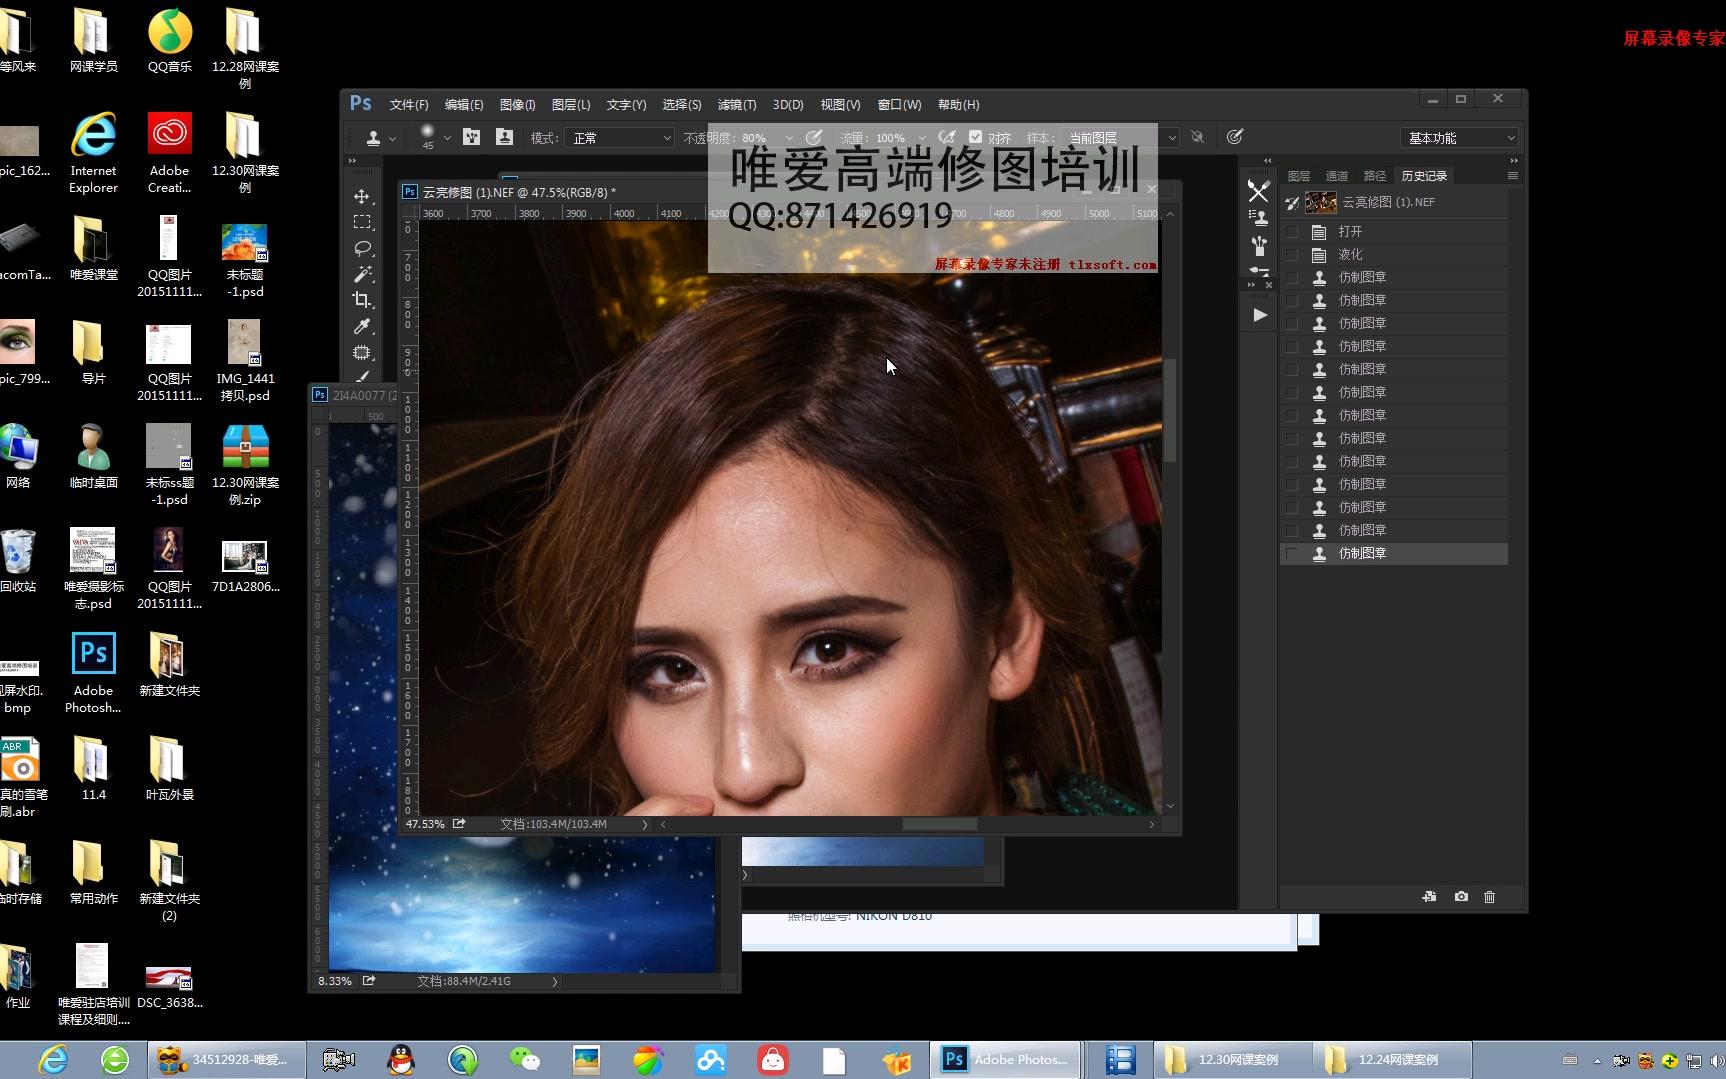The image size is (1726, 1079).
Task: Open the flow 100% slider dropdown
Action: 921,138
